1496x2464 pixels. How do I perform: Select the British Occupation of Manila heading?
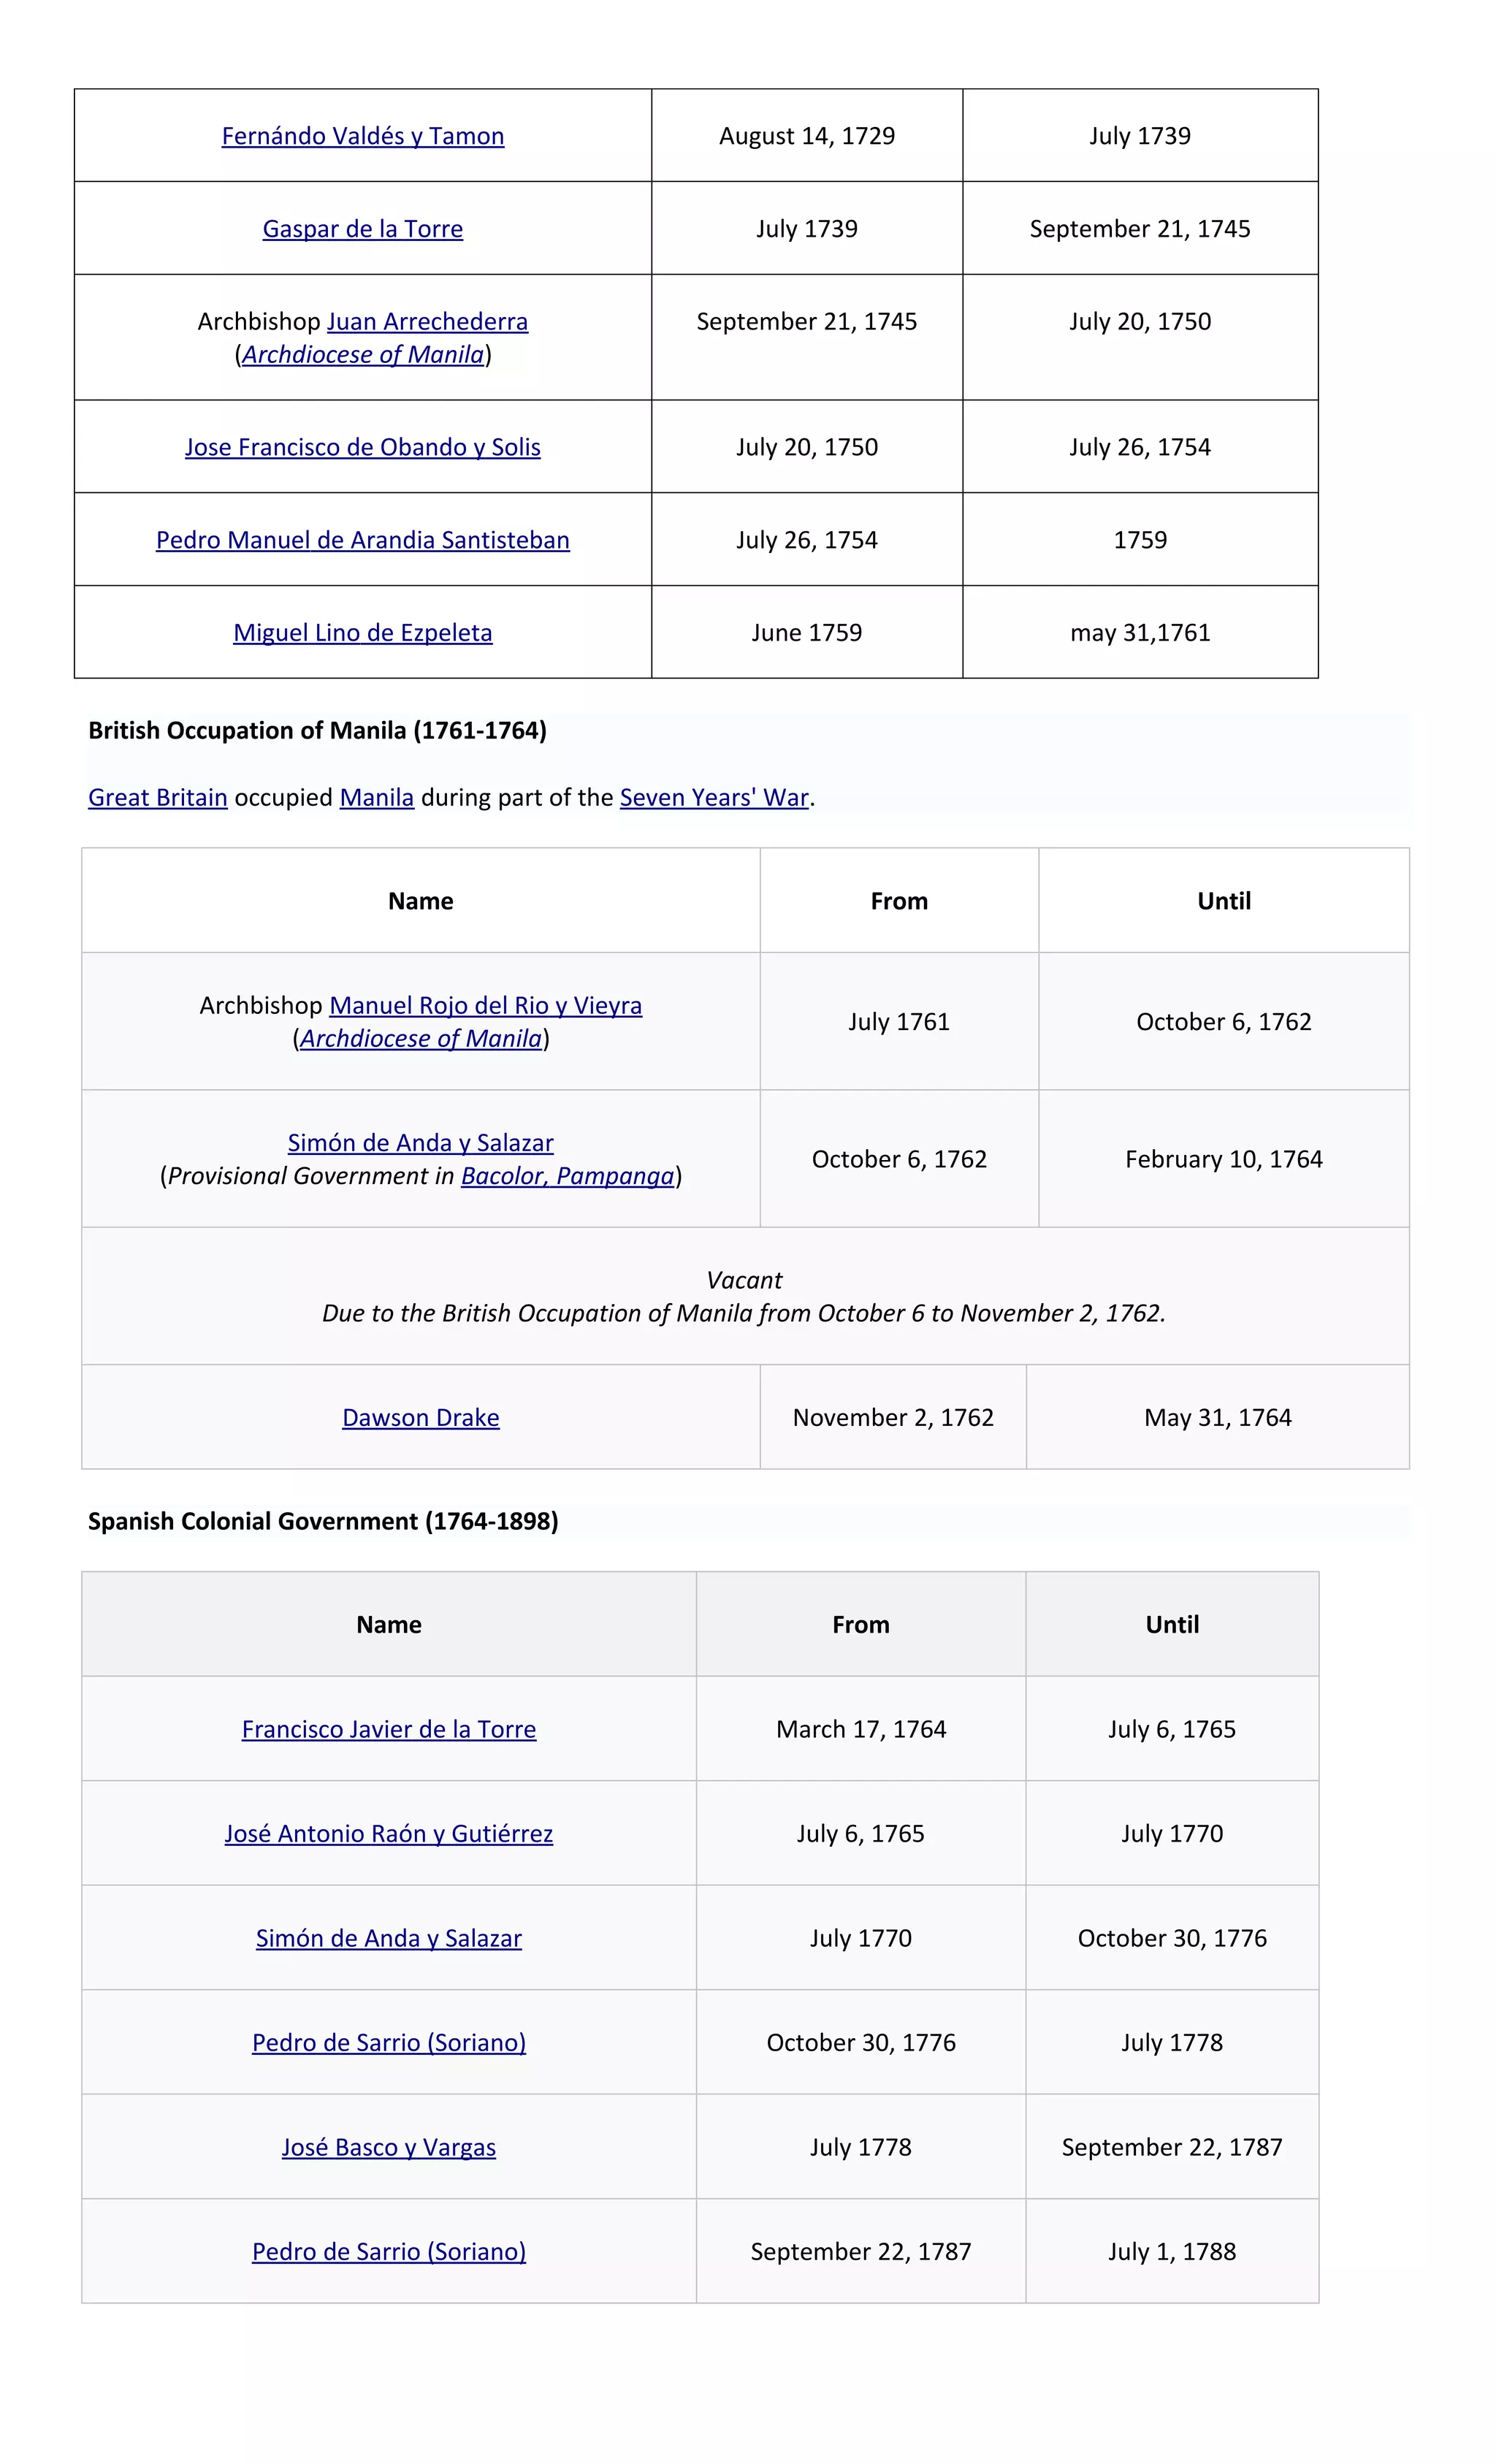pos(317,730)
